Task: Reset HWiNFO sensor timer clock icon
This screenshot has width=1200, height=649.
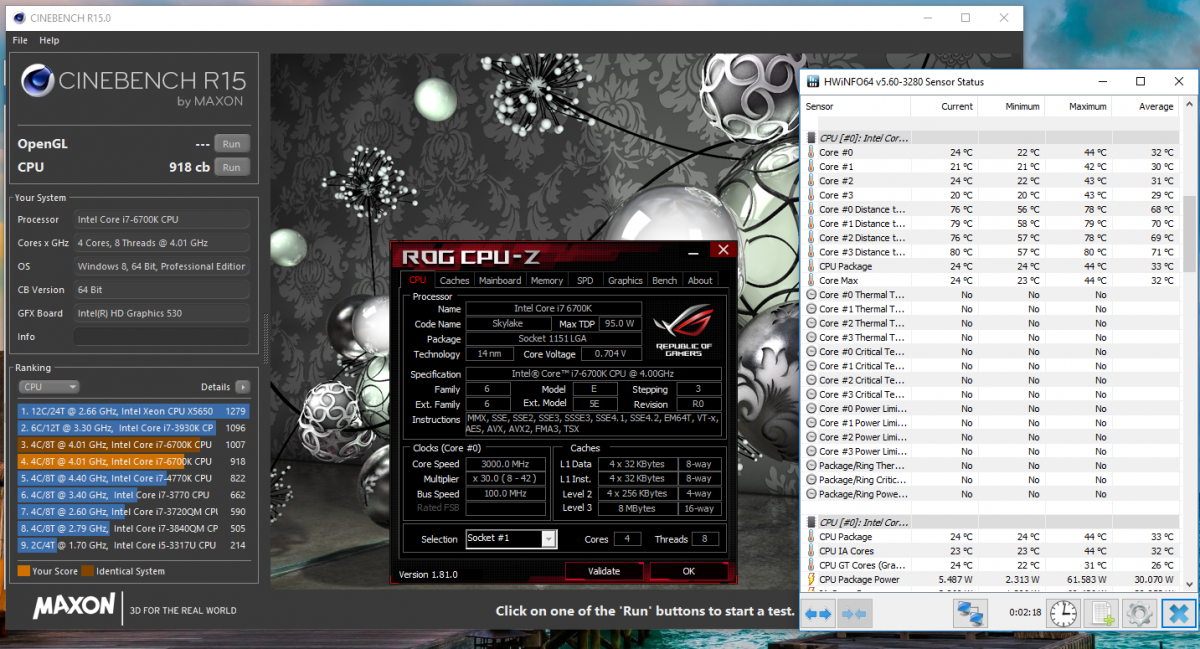Action: pyautogui.click(x=1063, y=613)
